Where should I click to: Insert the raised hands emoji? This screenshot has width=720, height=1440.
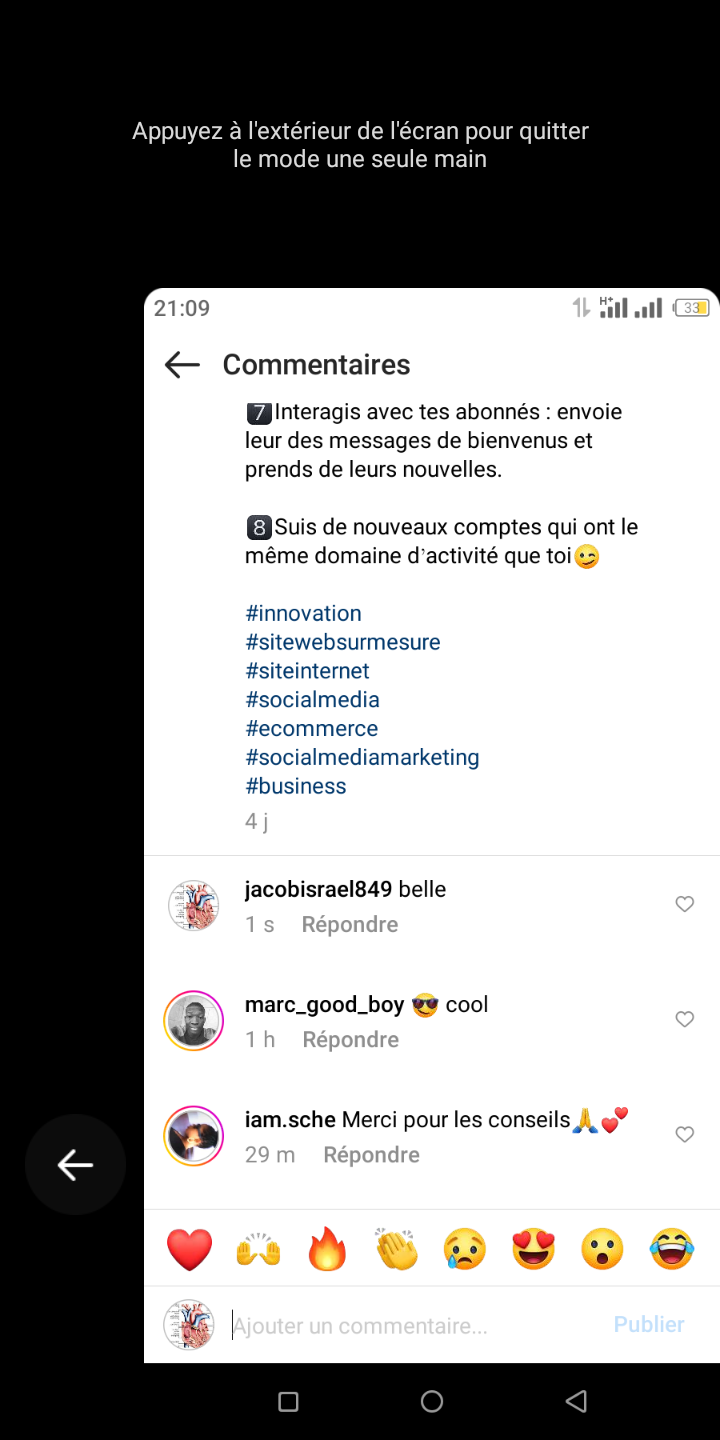coord(258,1250)
